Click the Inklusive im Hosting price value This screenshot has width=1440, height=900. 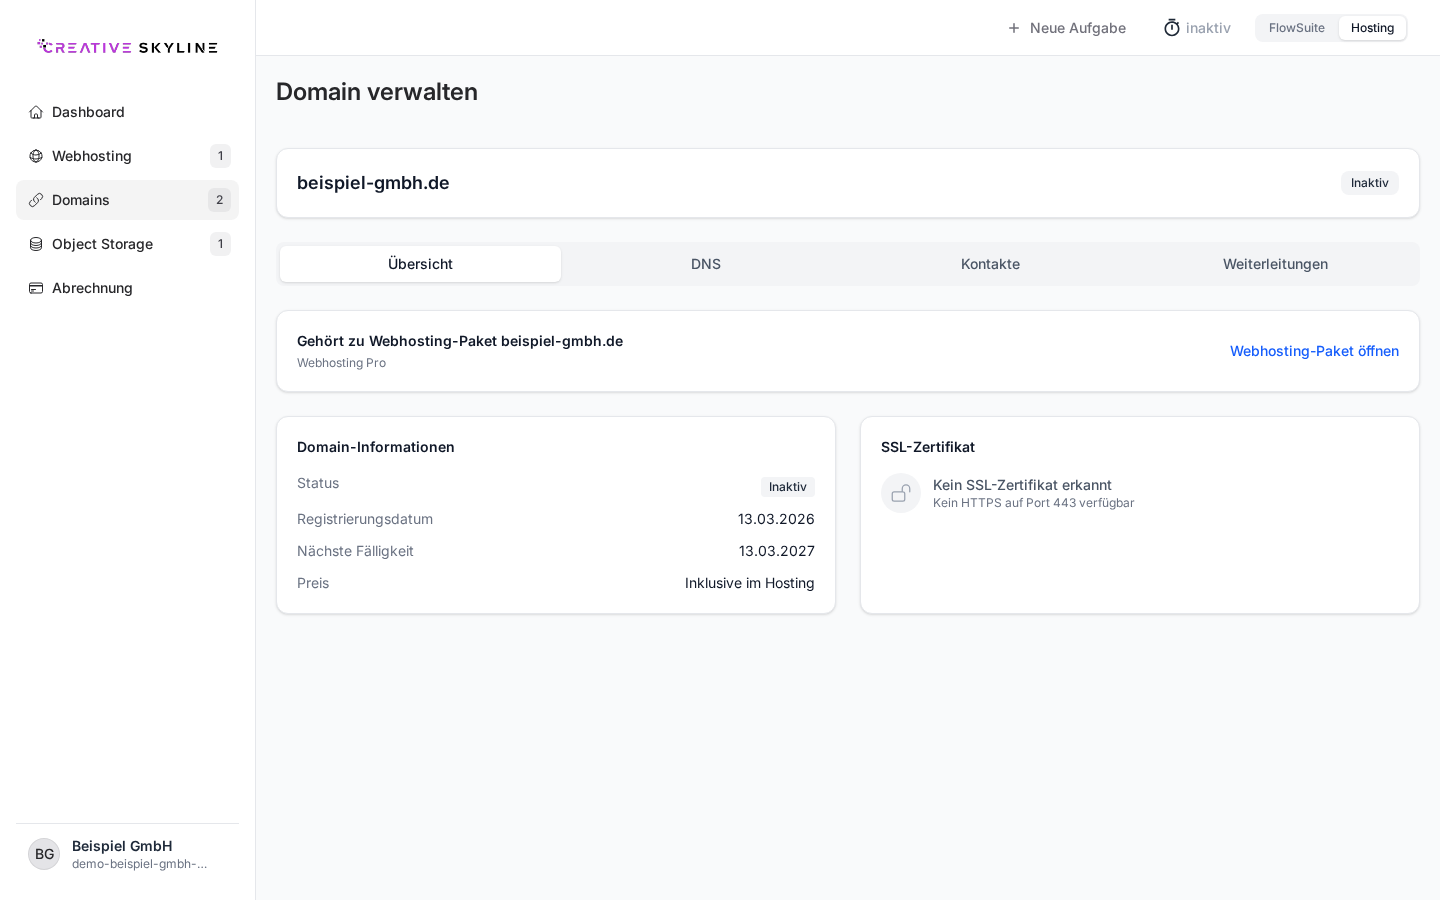(749, 583)
